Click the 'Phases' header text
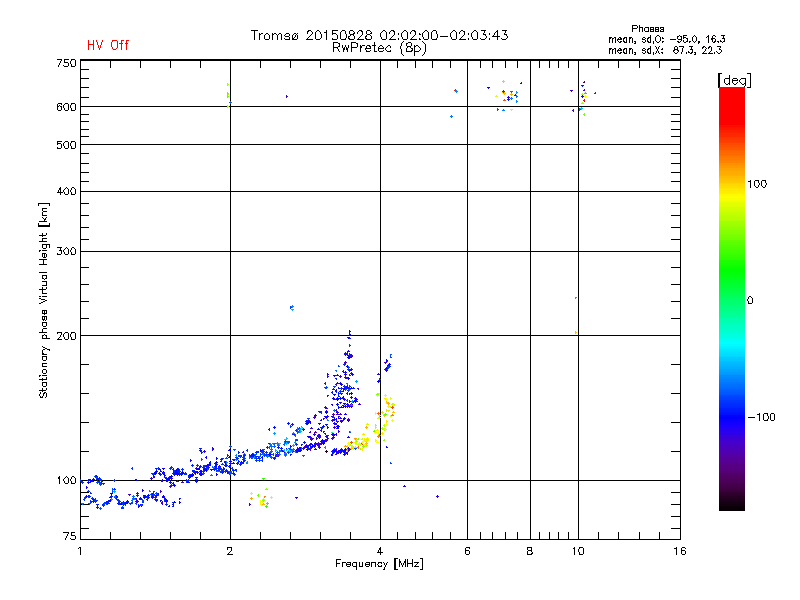 [647, 29]
